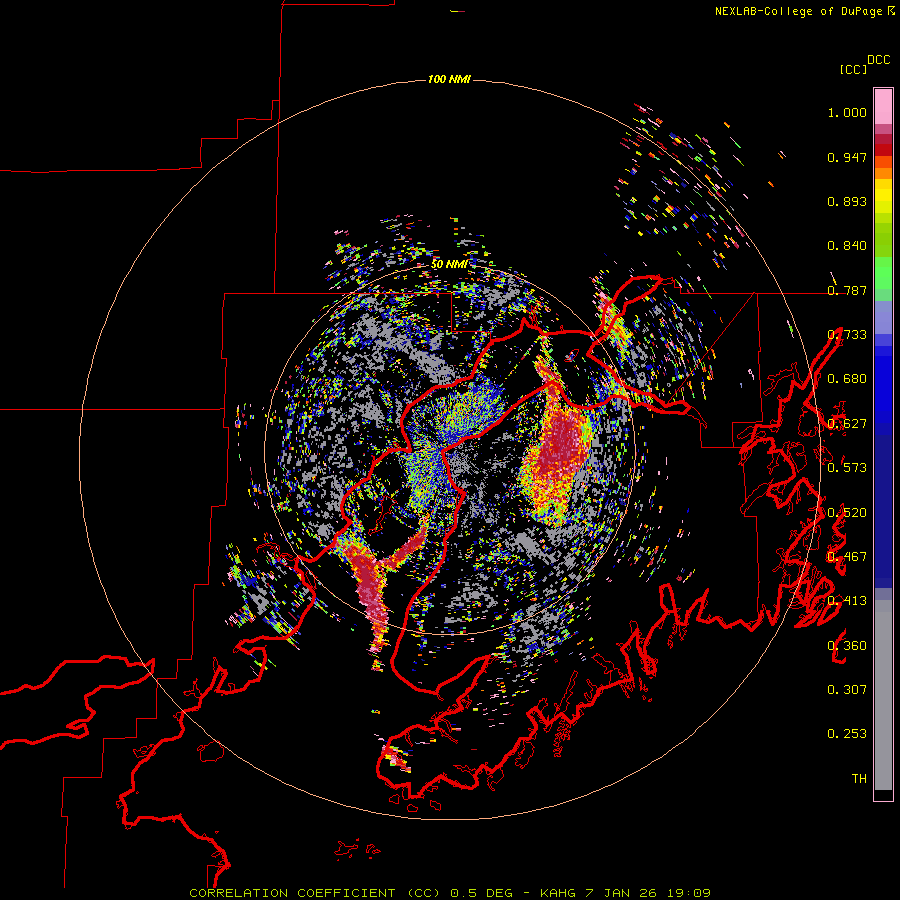
Task: Click the 0.307 legend value
Action: point(847,690)
